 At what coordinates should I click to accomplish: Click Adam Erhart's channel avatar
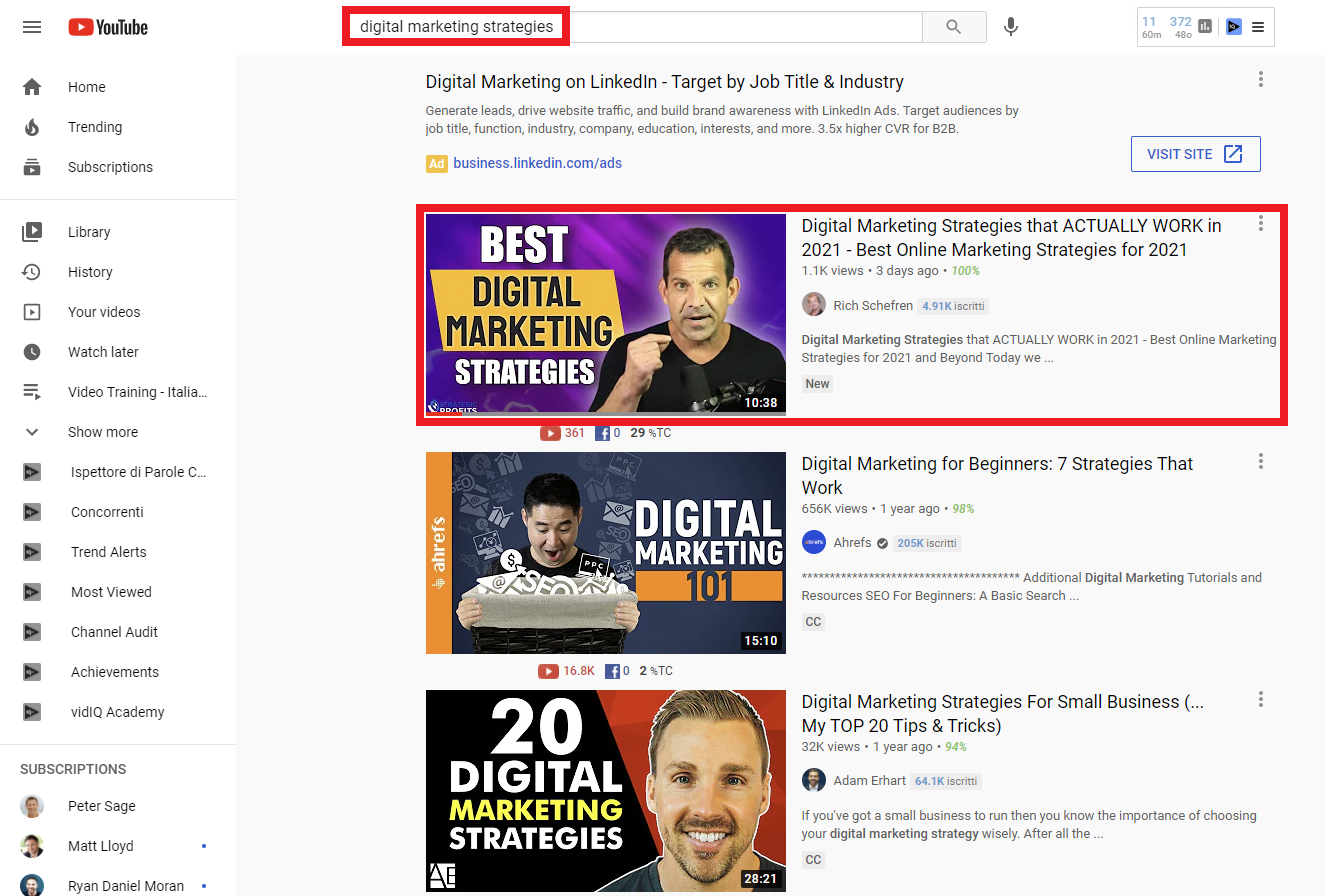click(814, 781)
